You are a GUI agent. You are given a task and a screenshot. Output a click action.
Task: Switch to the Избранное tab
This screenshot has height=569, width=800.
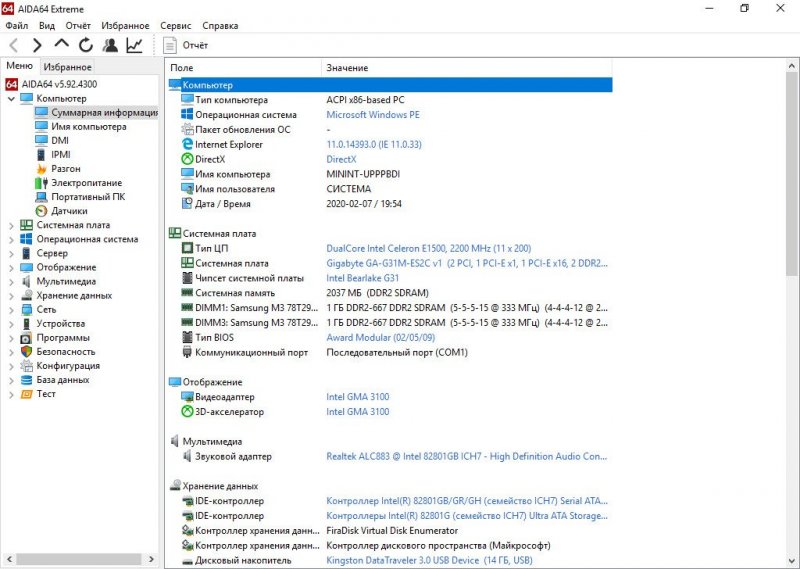pos(67,67)
